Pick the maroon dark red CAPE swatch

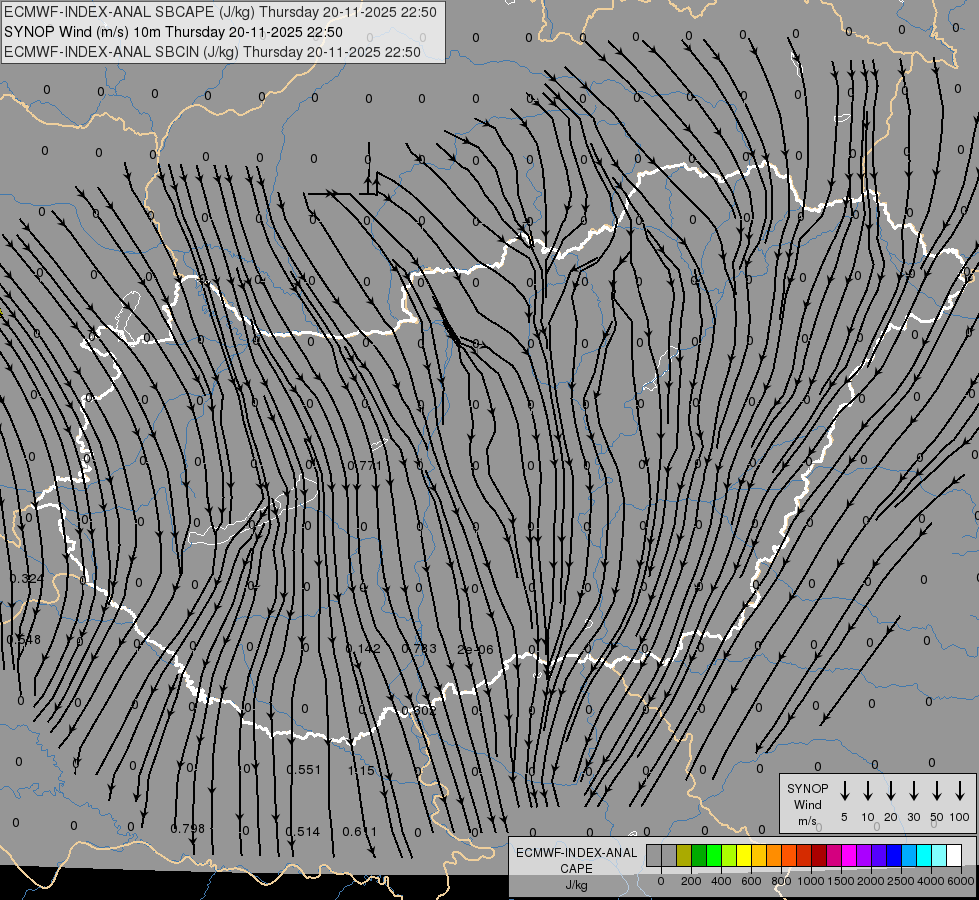click(x=819, y=856)
